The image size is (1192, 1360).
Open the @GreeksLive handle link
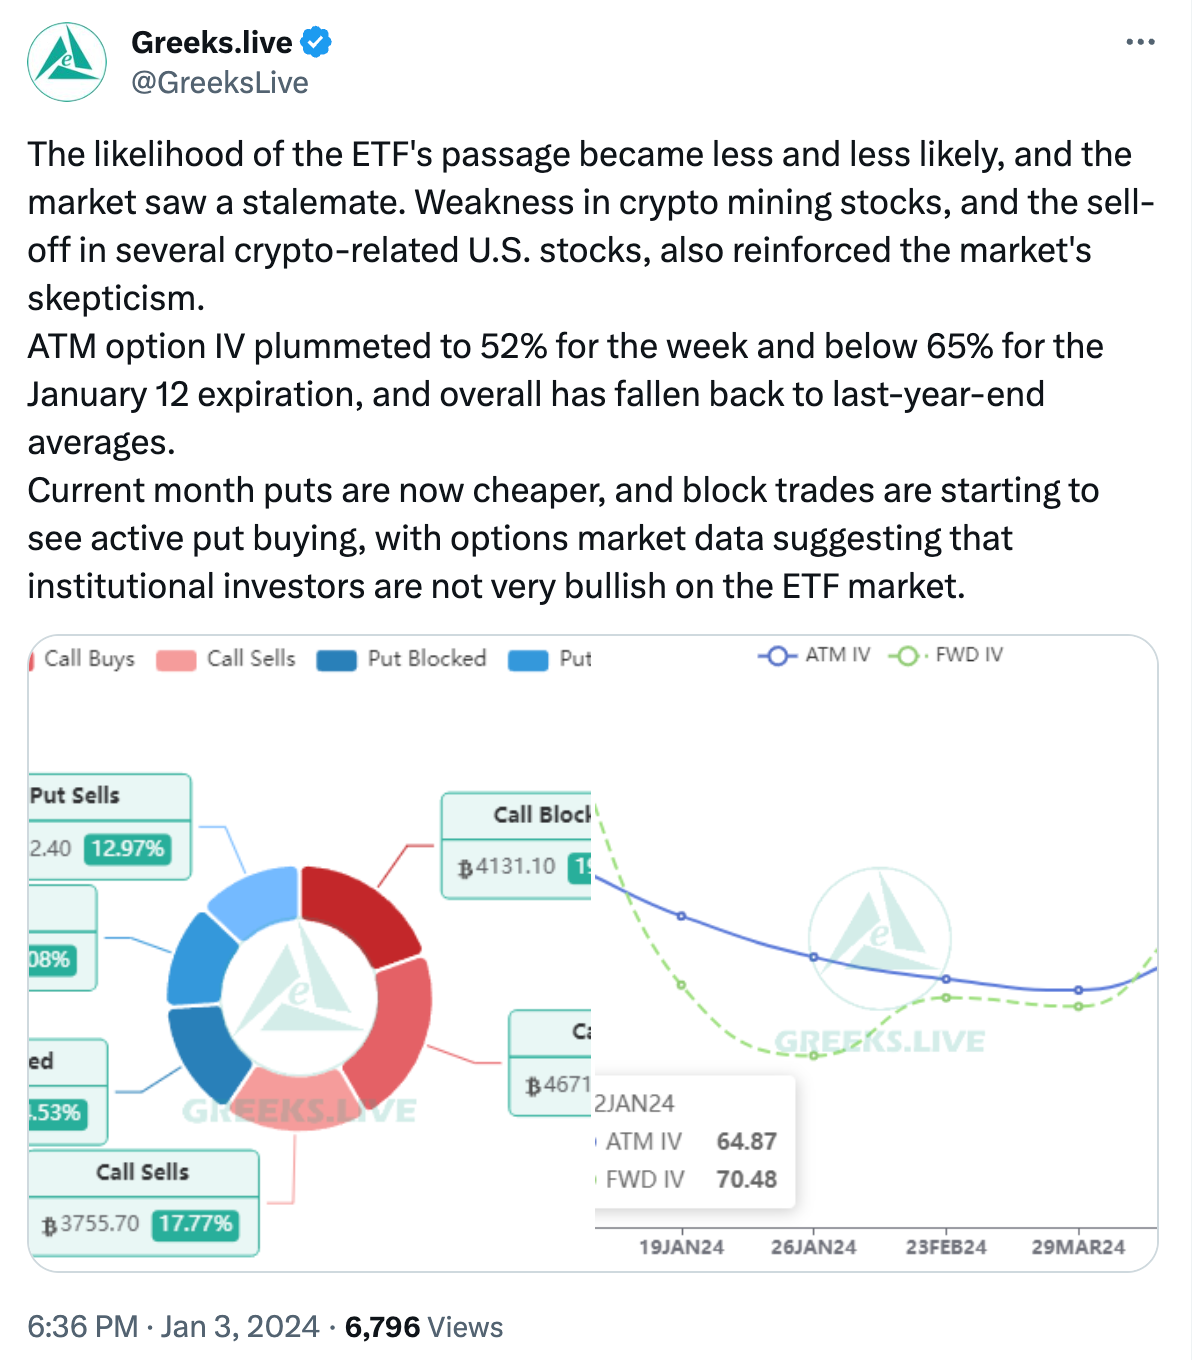[x=220, y=83]
